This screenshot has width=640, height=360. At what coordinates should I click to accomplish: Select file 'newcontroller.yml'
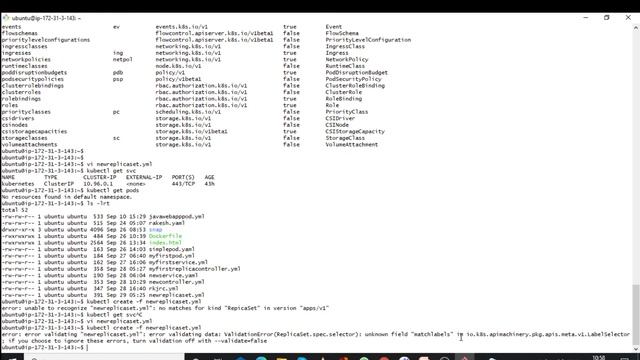coord(177,282)
